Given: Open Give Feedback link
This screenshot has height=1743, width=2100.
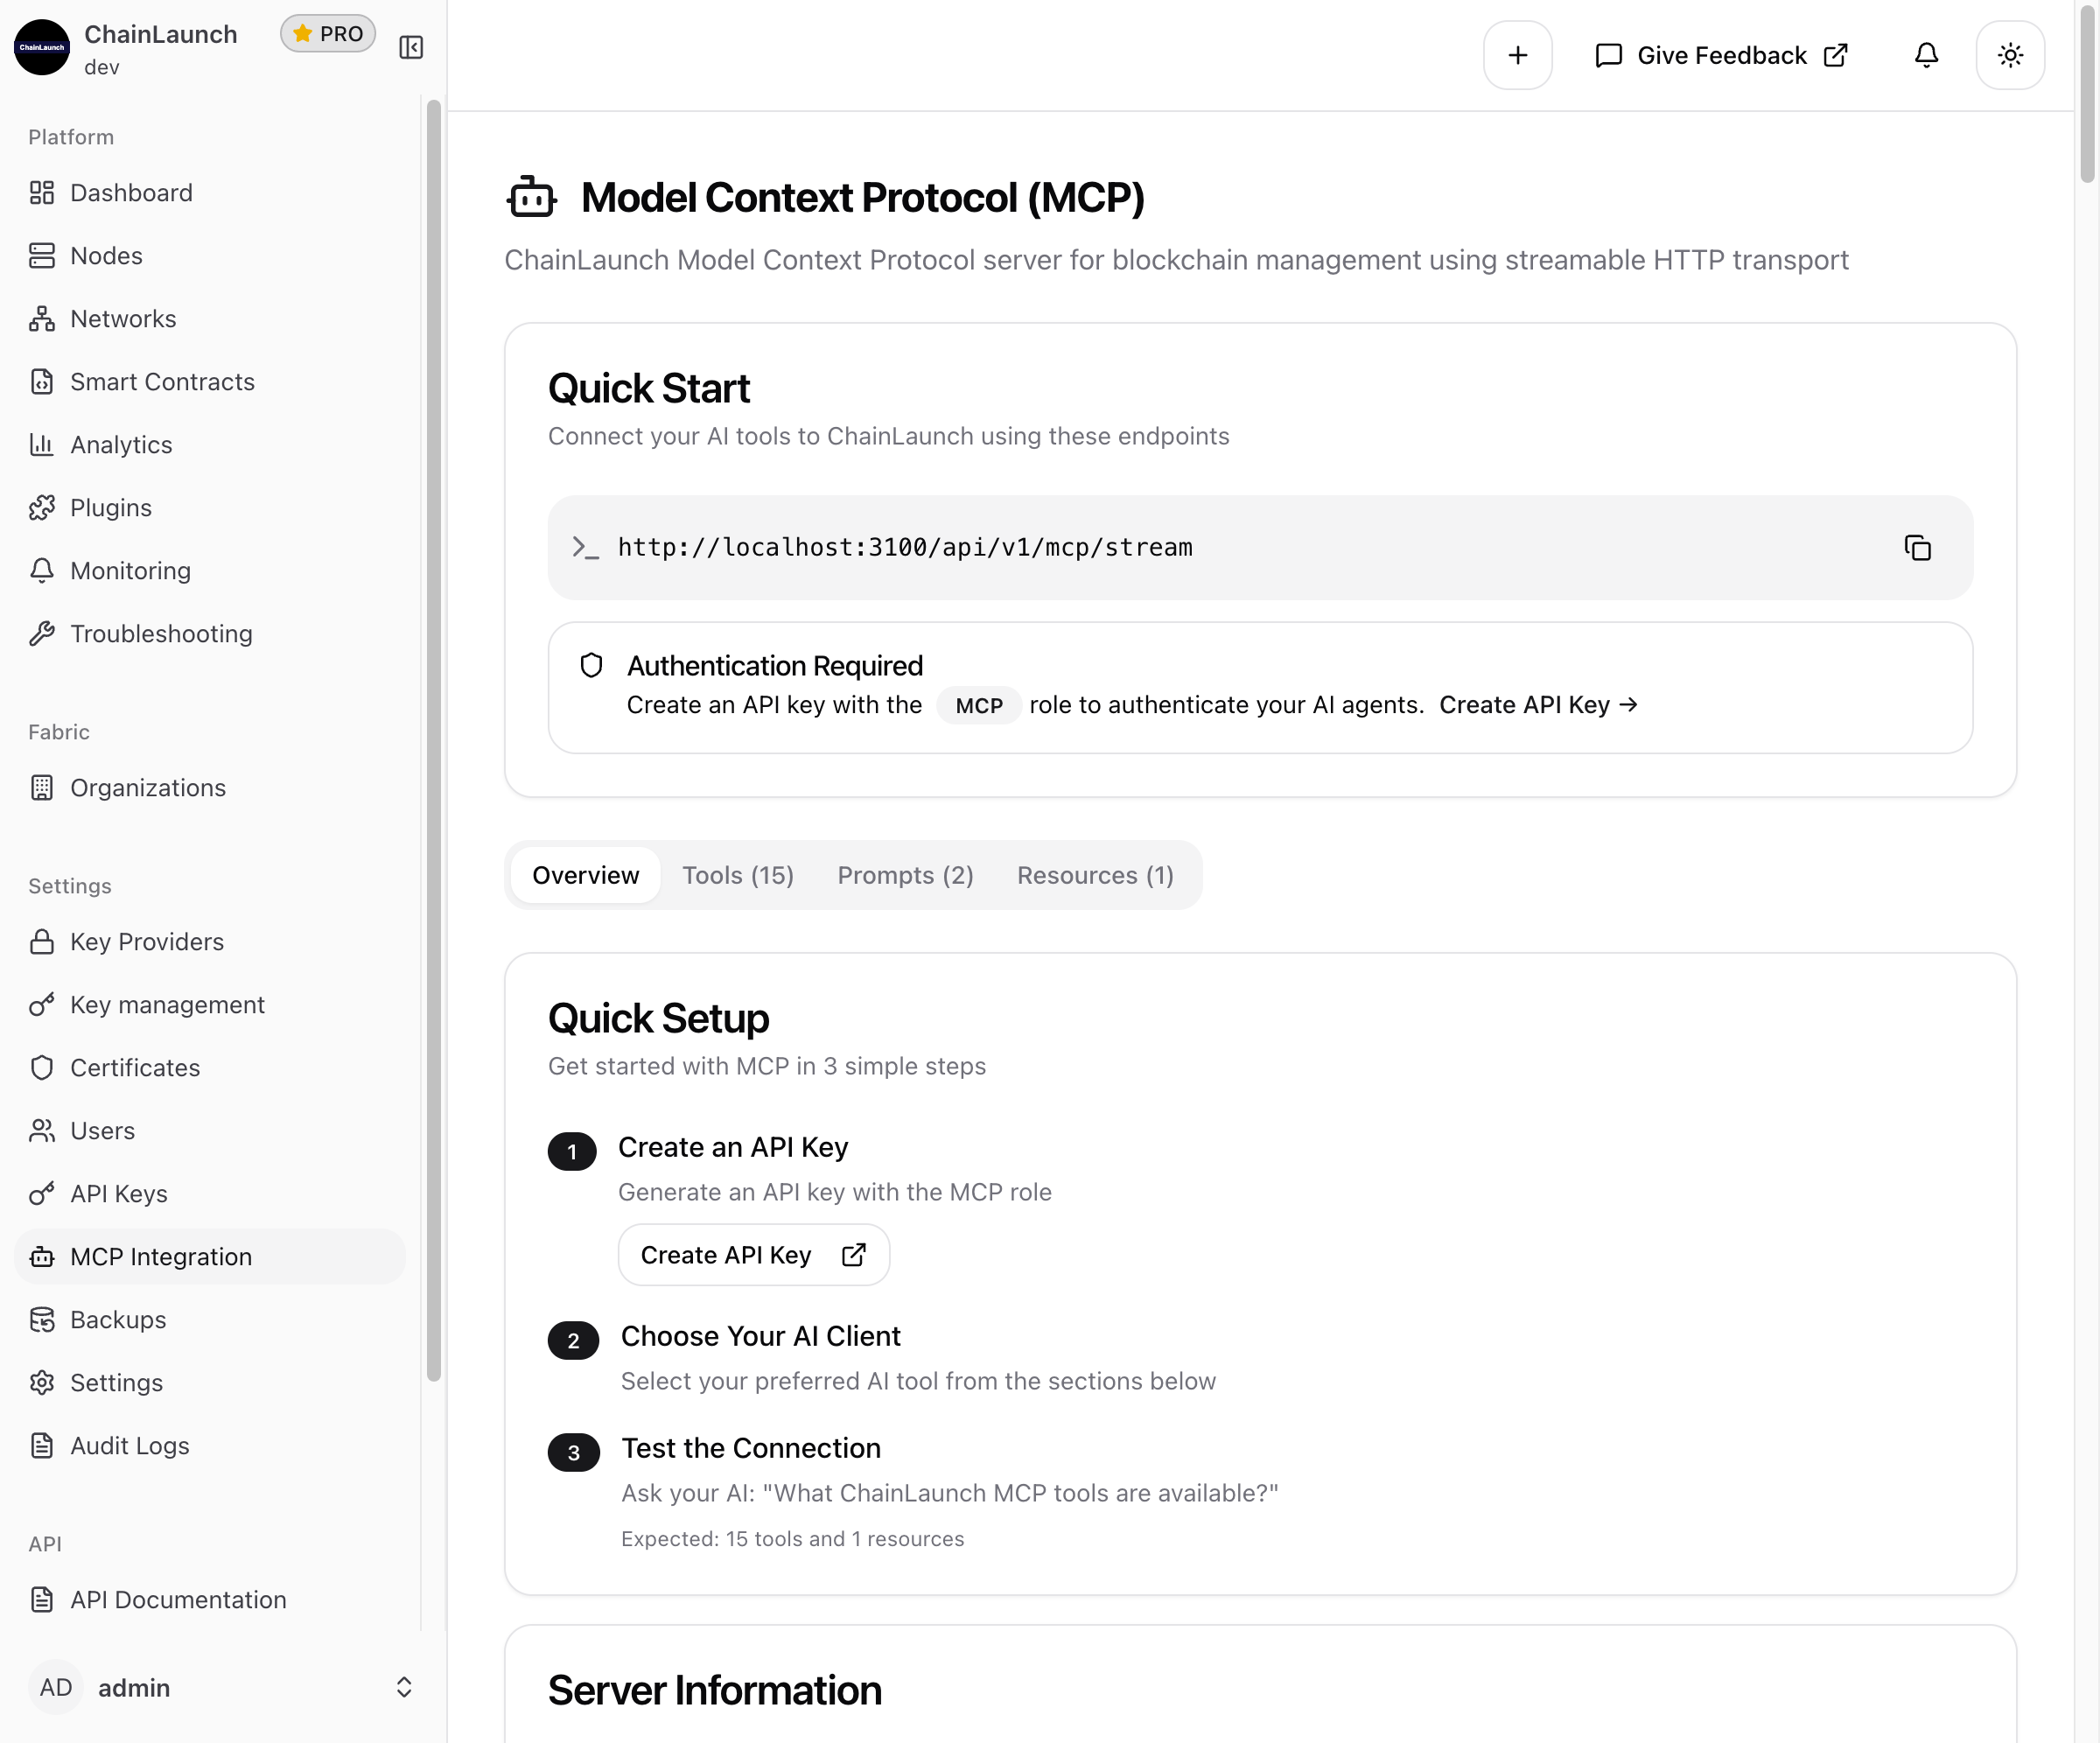Looking at the screenshot, I should pyautogui.click(x=1720, y=55).
